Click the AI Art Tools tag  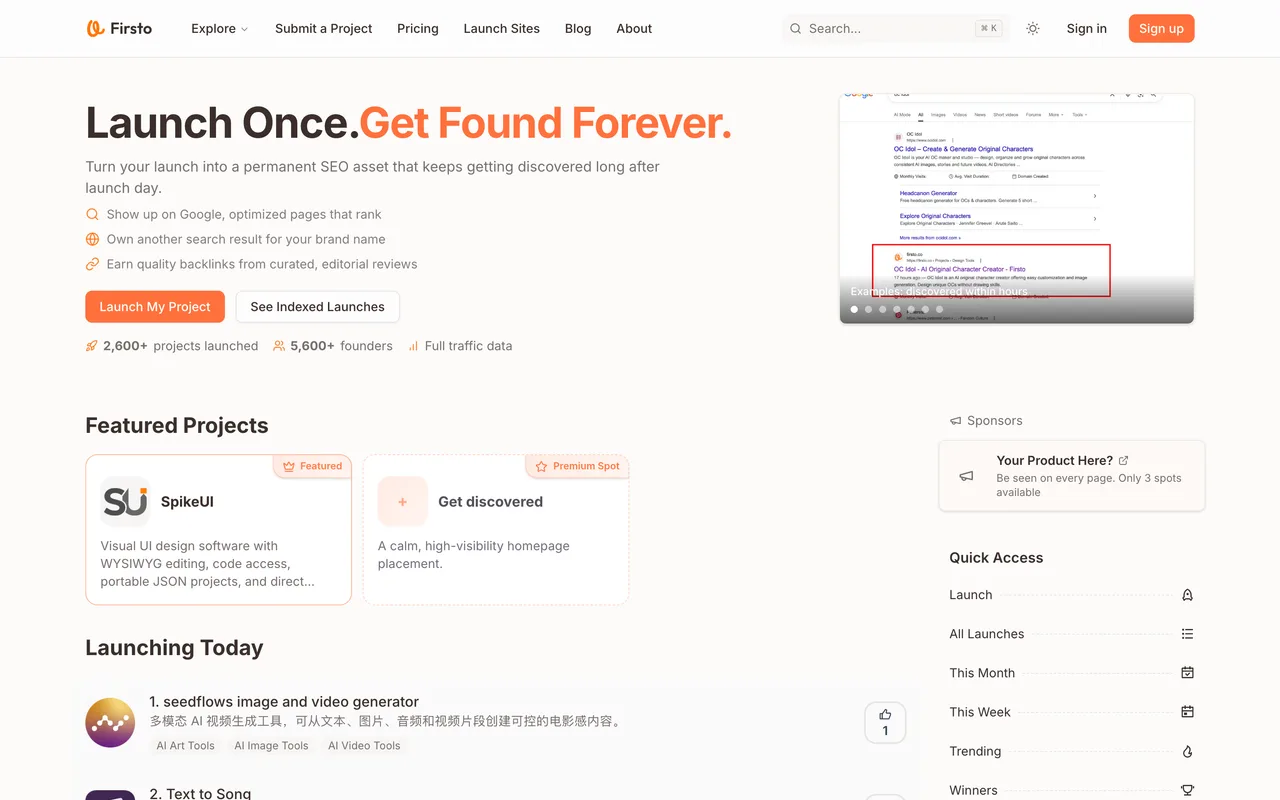pyautogui.click(x=185, y=745)
